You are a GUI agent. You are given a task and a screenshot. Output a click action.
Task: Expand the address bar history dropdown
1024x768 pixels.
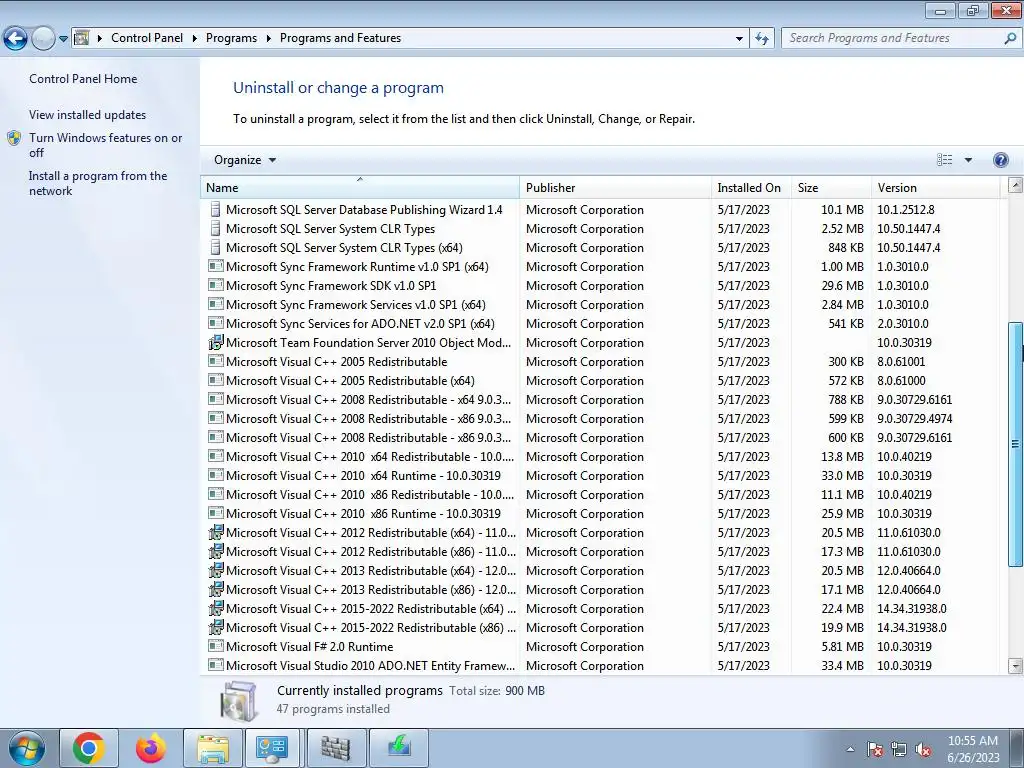point(739,39)
